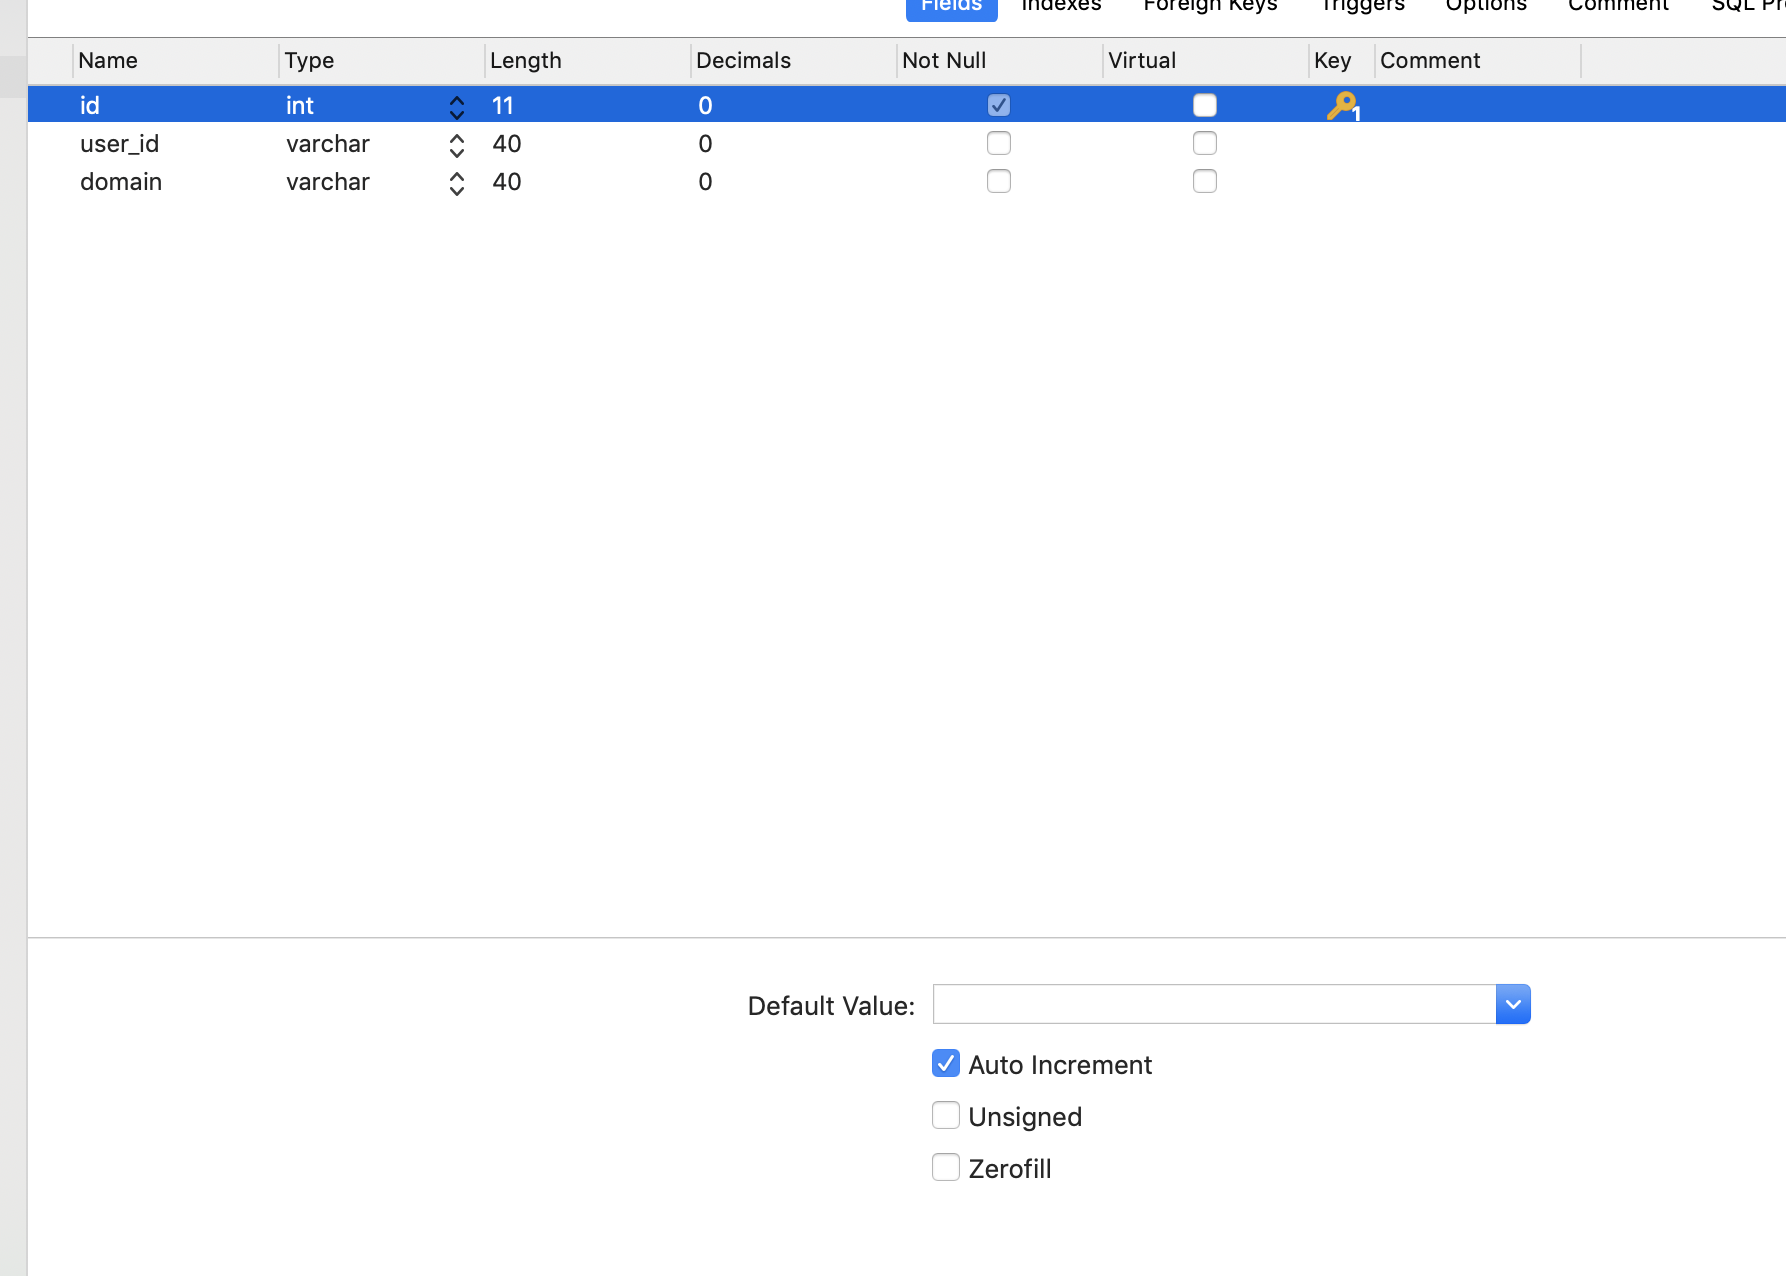Viewport: 1786px width, 1276px height.
Task: Click the Decimals column header
Action: click(794, 61)
